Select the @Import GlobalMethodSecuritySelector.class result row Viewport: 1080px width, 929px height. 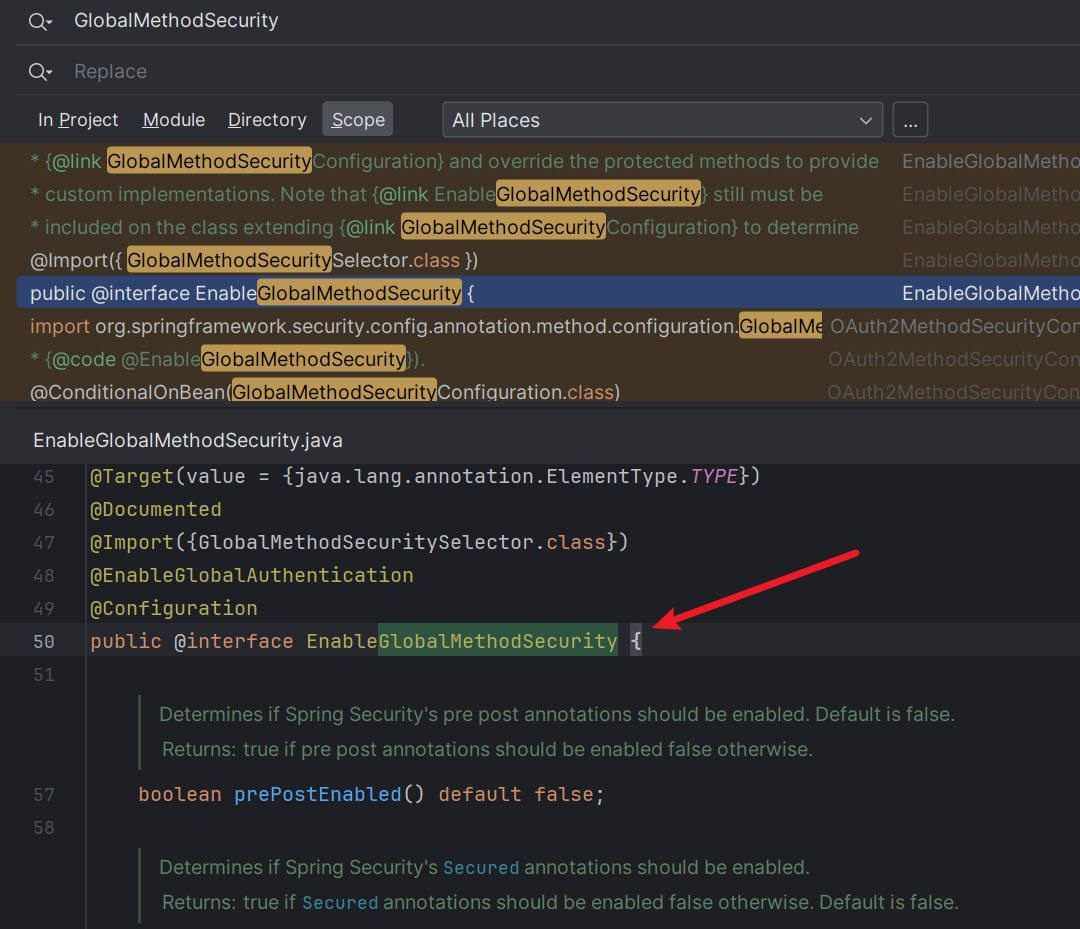pyautogui.click(x=254, y=261)
